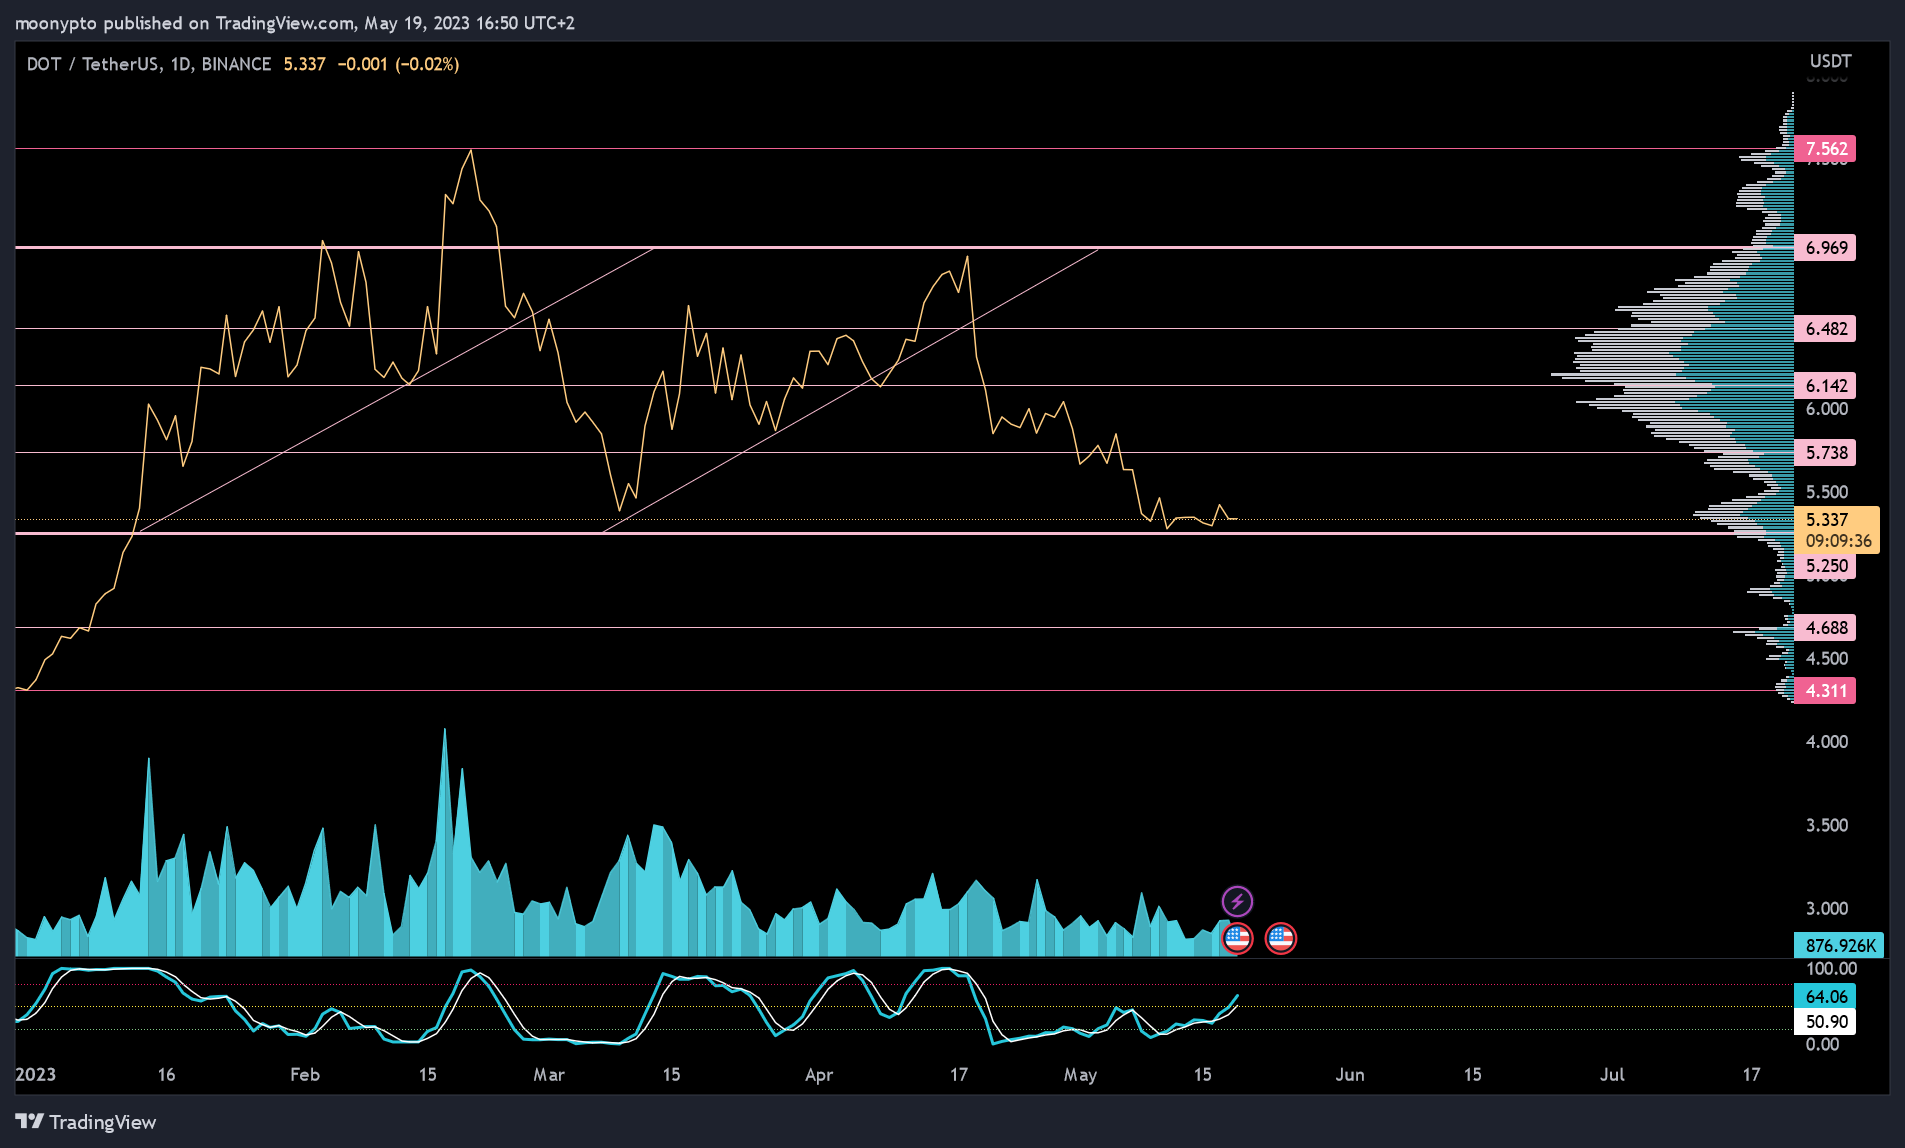Click the volume value 876.926K label

pyautogui.click(x=1839, y=946)
